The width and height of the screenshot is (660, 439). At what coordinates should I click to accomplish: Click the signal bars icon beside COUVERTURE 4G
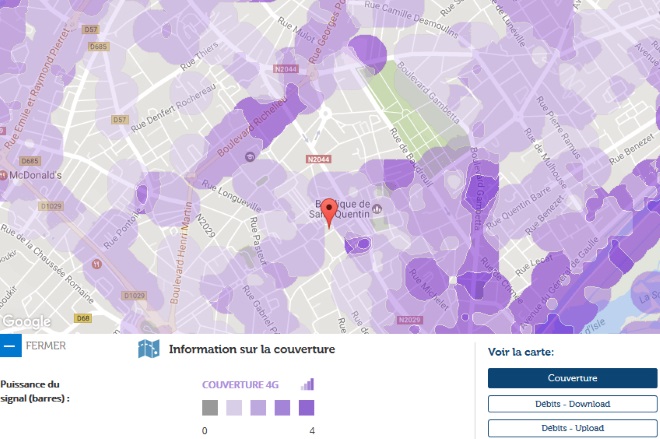pos(307,384)
